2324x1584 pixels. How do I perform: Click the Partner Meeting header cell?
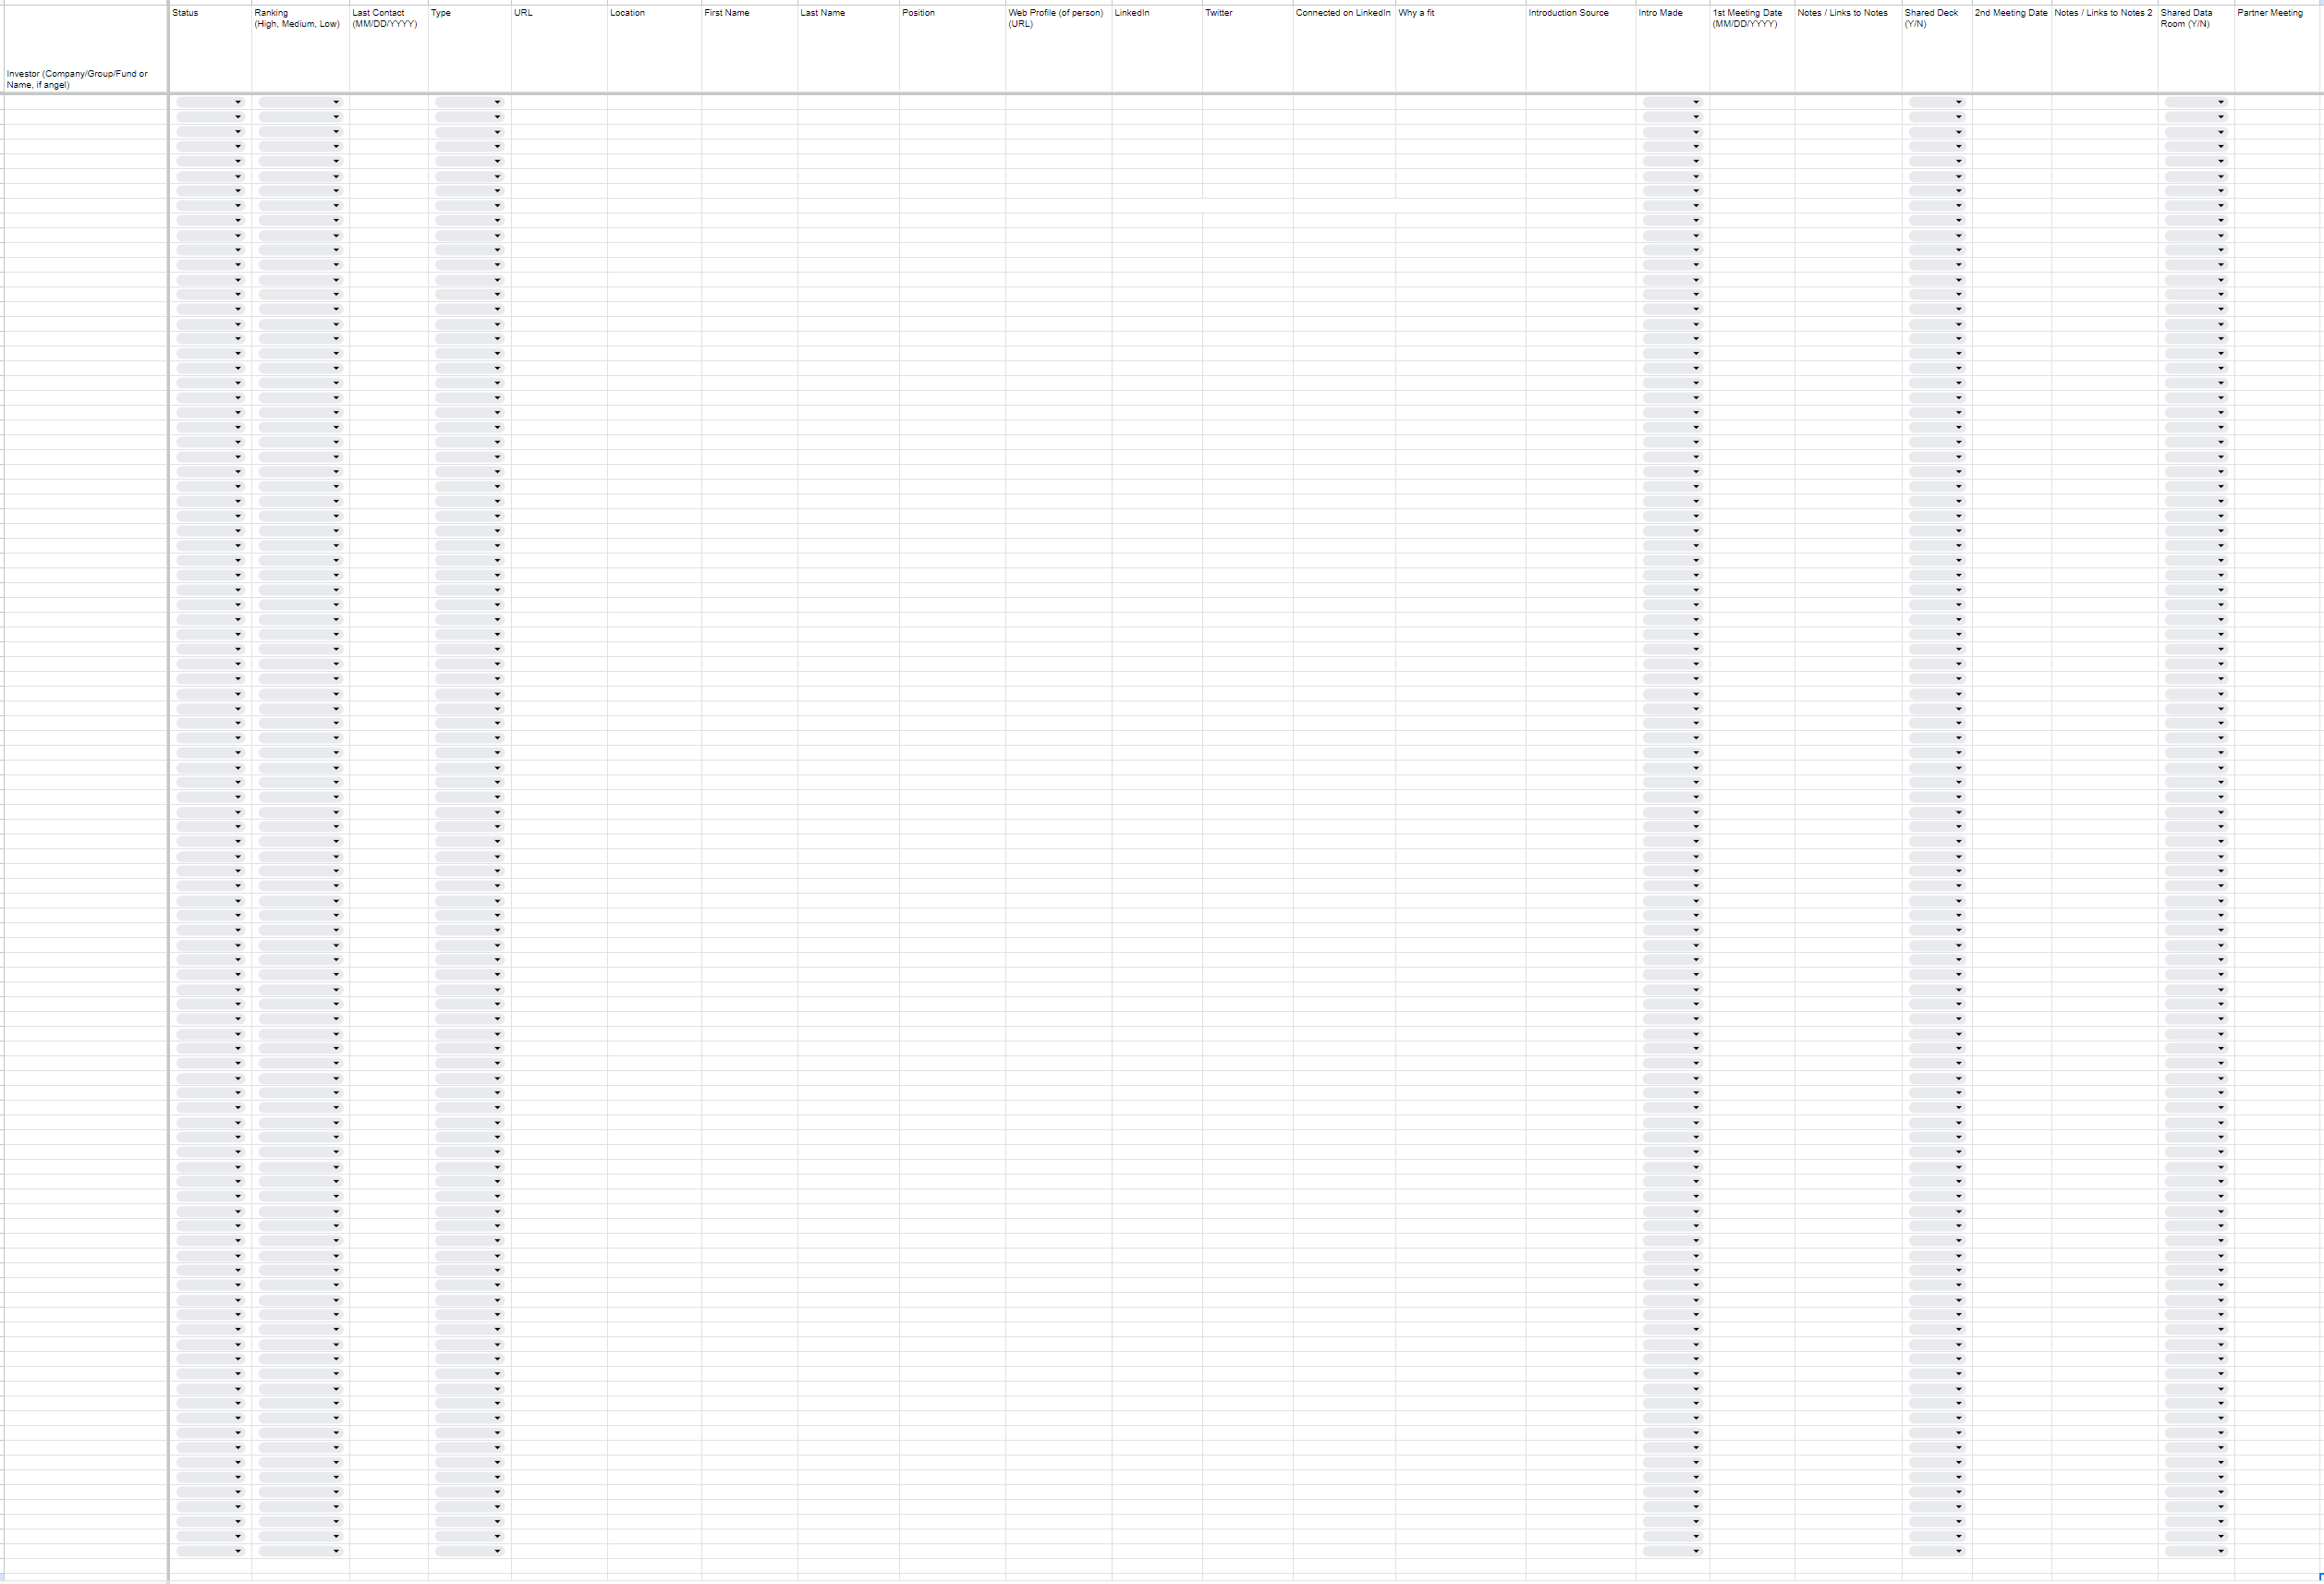2277,50
